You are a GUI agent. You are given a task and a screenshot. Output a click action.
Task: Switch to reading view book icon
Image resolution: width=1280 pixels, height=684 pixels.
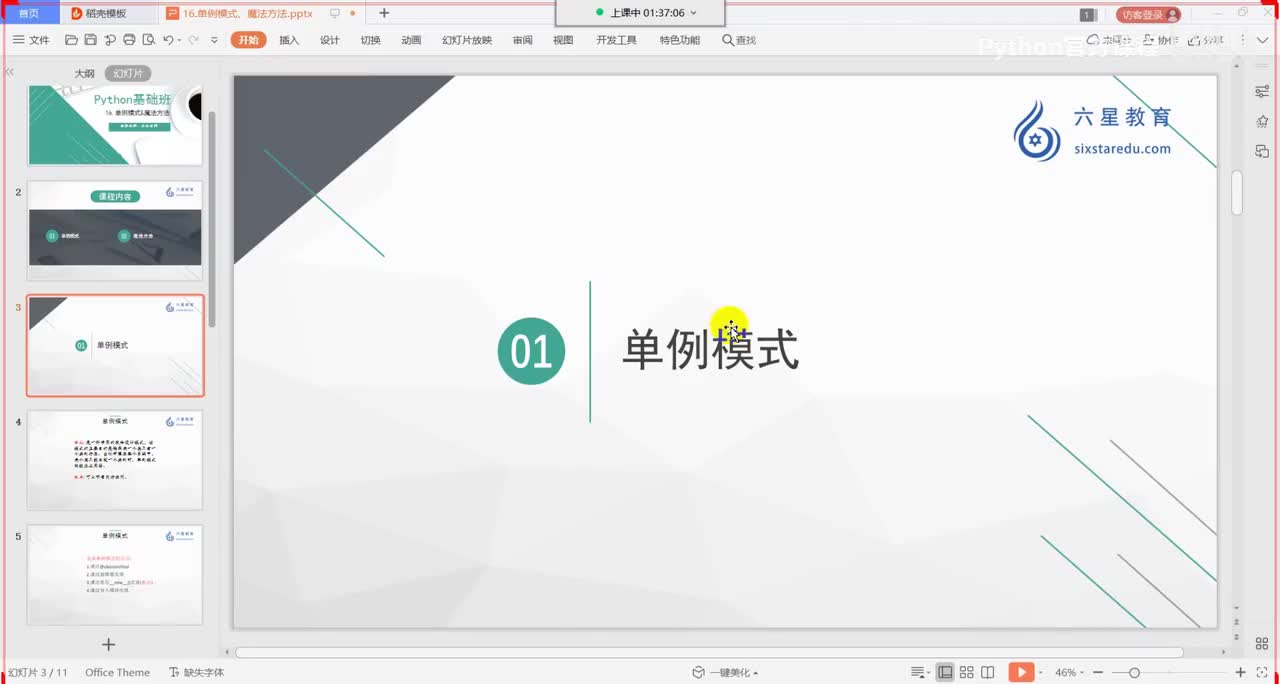click(988, 672)
